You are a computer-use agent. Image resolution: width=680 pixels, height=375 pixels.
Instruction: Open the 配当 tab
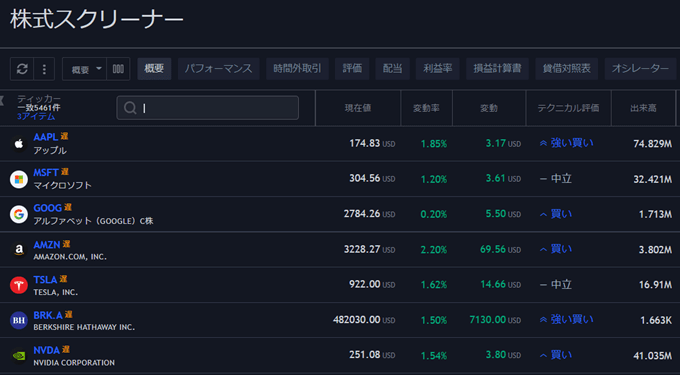[x=392, y=68]
